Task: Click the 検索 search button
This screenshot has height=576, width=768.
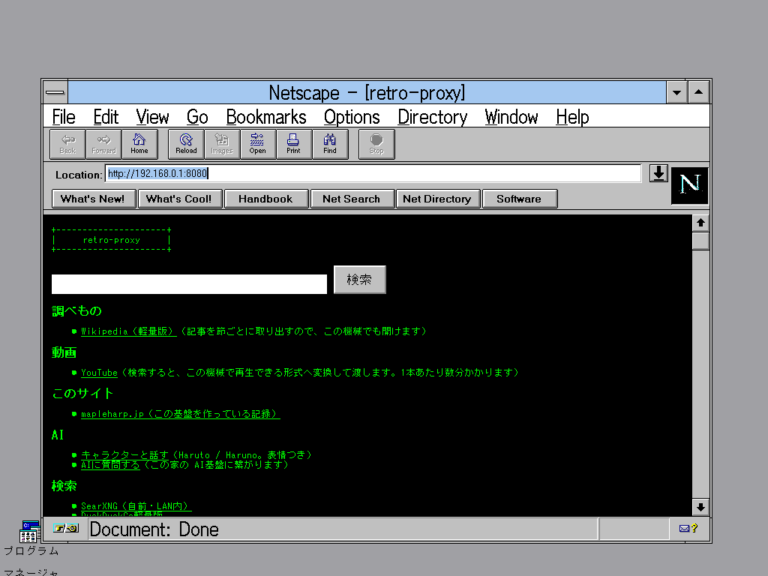Action: (360, 280)
